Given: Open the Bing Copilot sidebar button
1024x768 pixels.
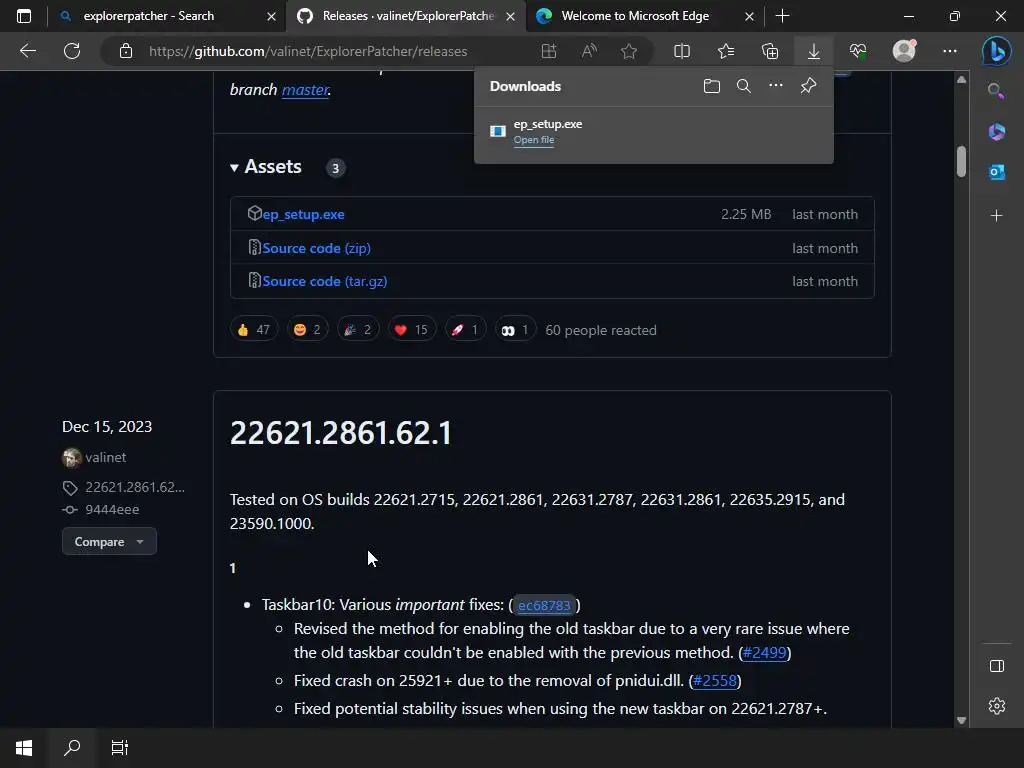Looking at the screenshot, I should 997,51.
